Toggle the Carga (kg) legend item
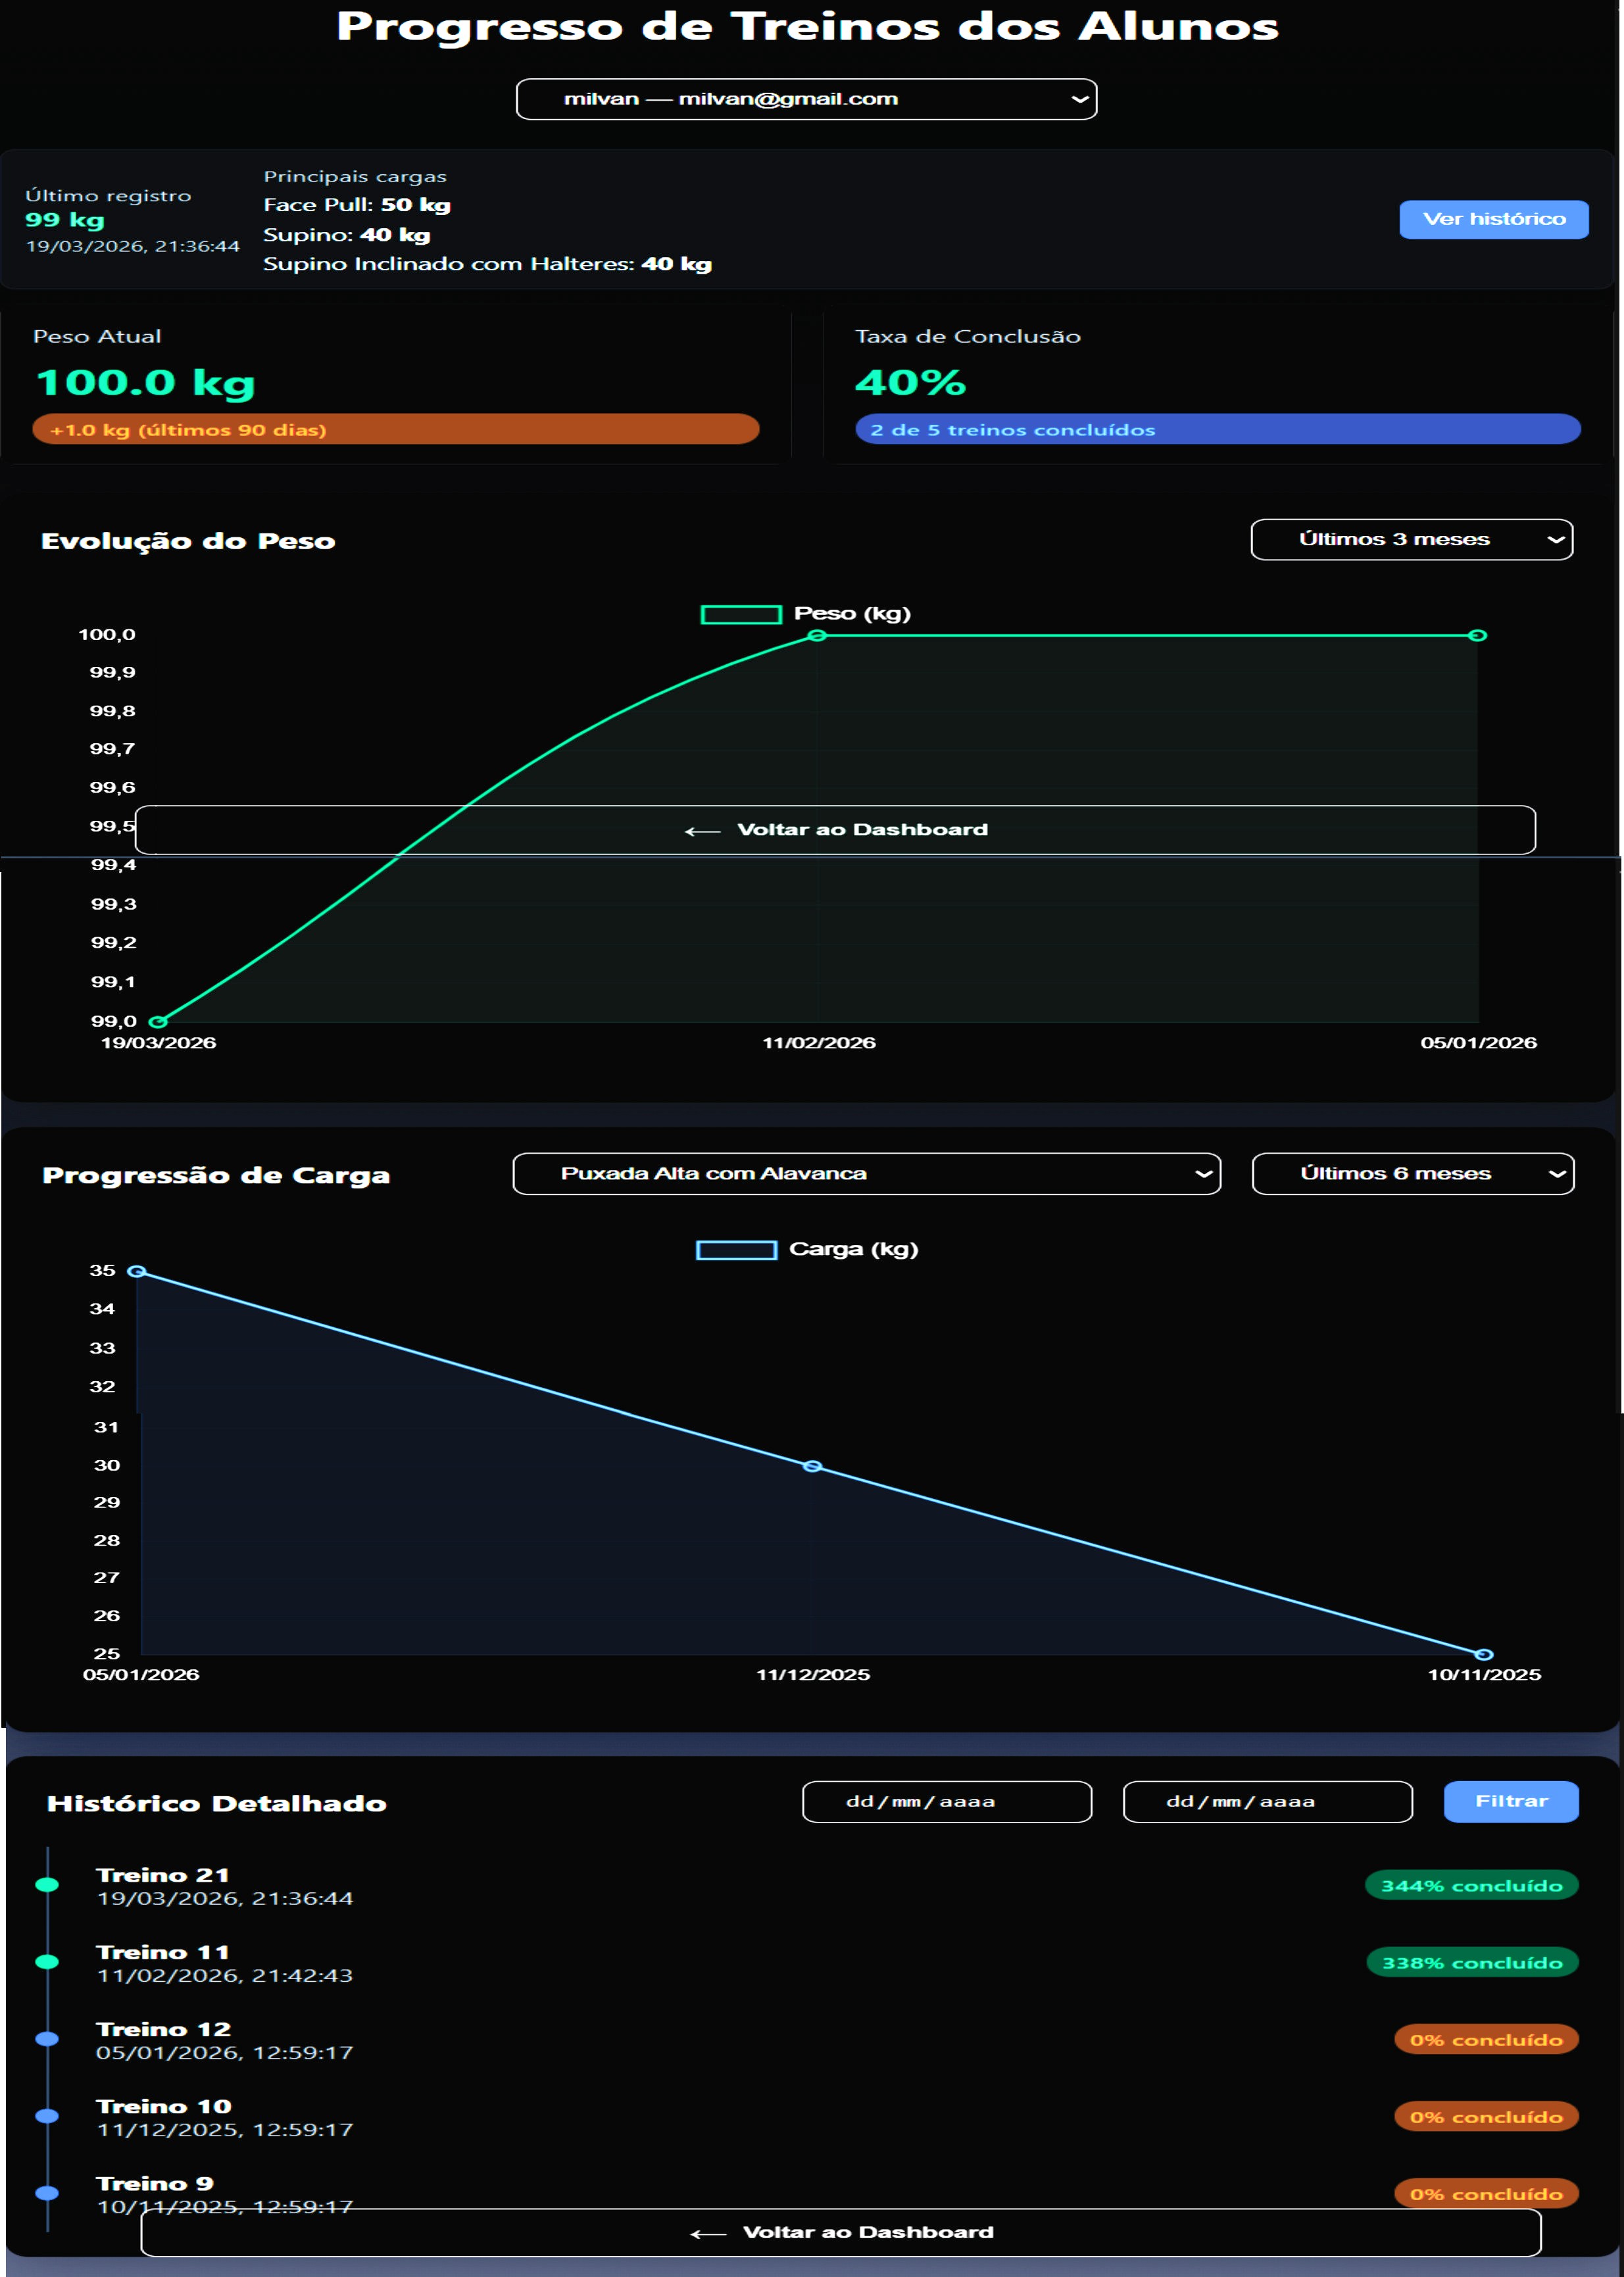This screenshot has height=2277, width=1624. 806,1250
